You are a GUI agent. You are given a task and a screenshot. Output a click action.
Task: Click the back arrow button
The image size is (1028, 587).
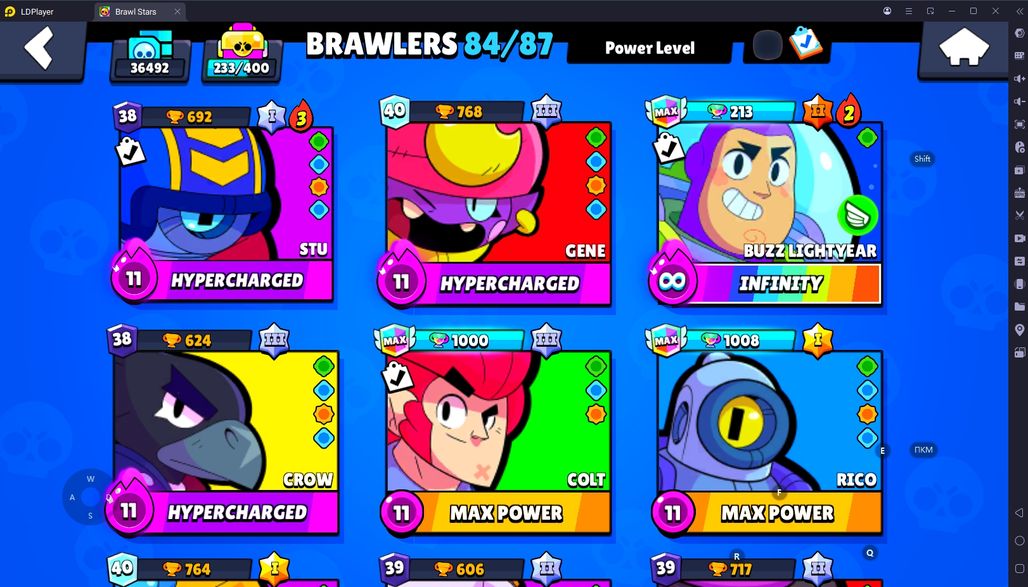pyautogui.click(x=41, y=49)
